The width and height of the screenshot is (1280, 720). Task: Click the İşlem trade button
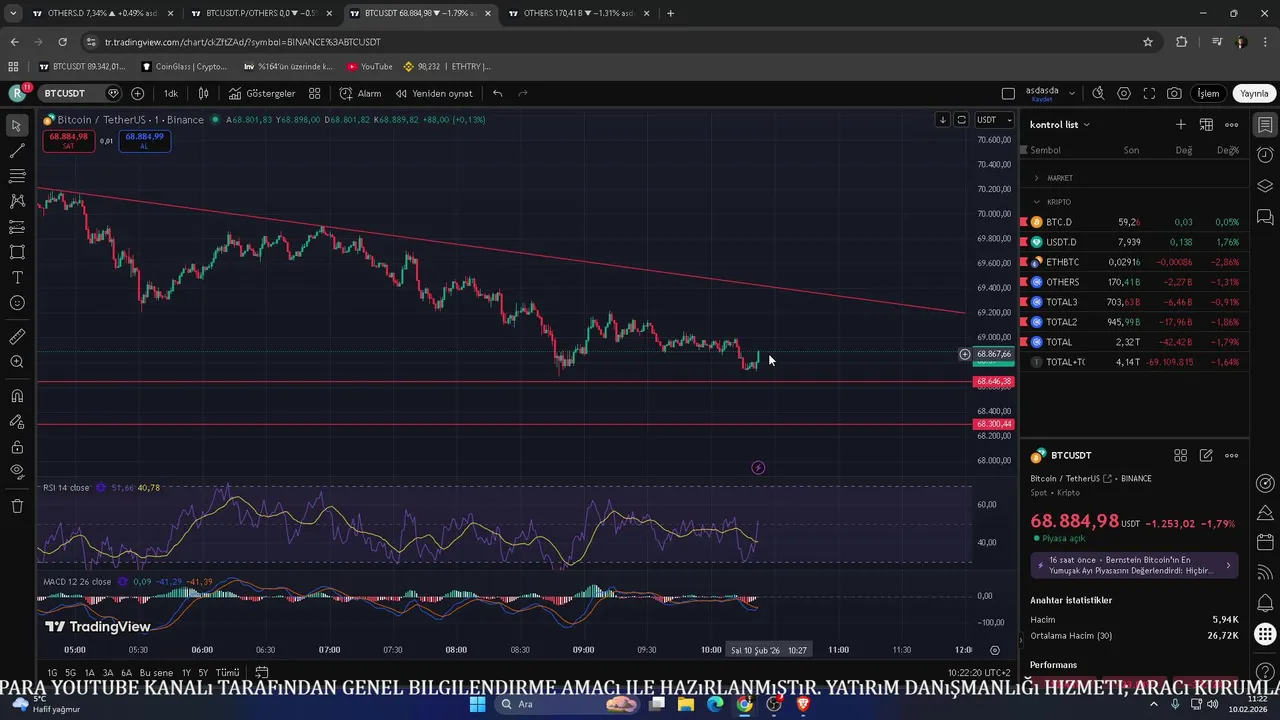click(1209, 93)
